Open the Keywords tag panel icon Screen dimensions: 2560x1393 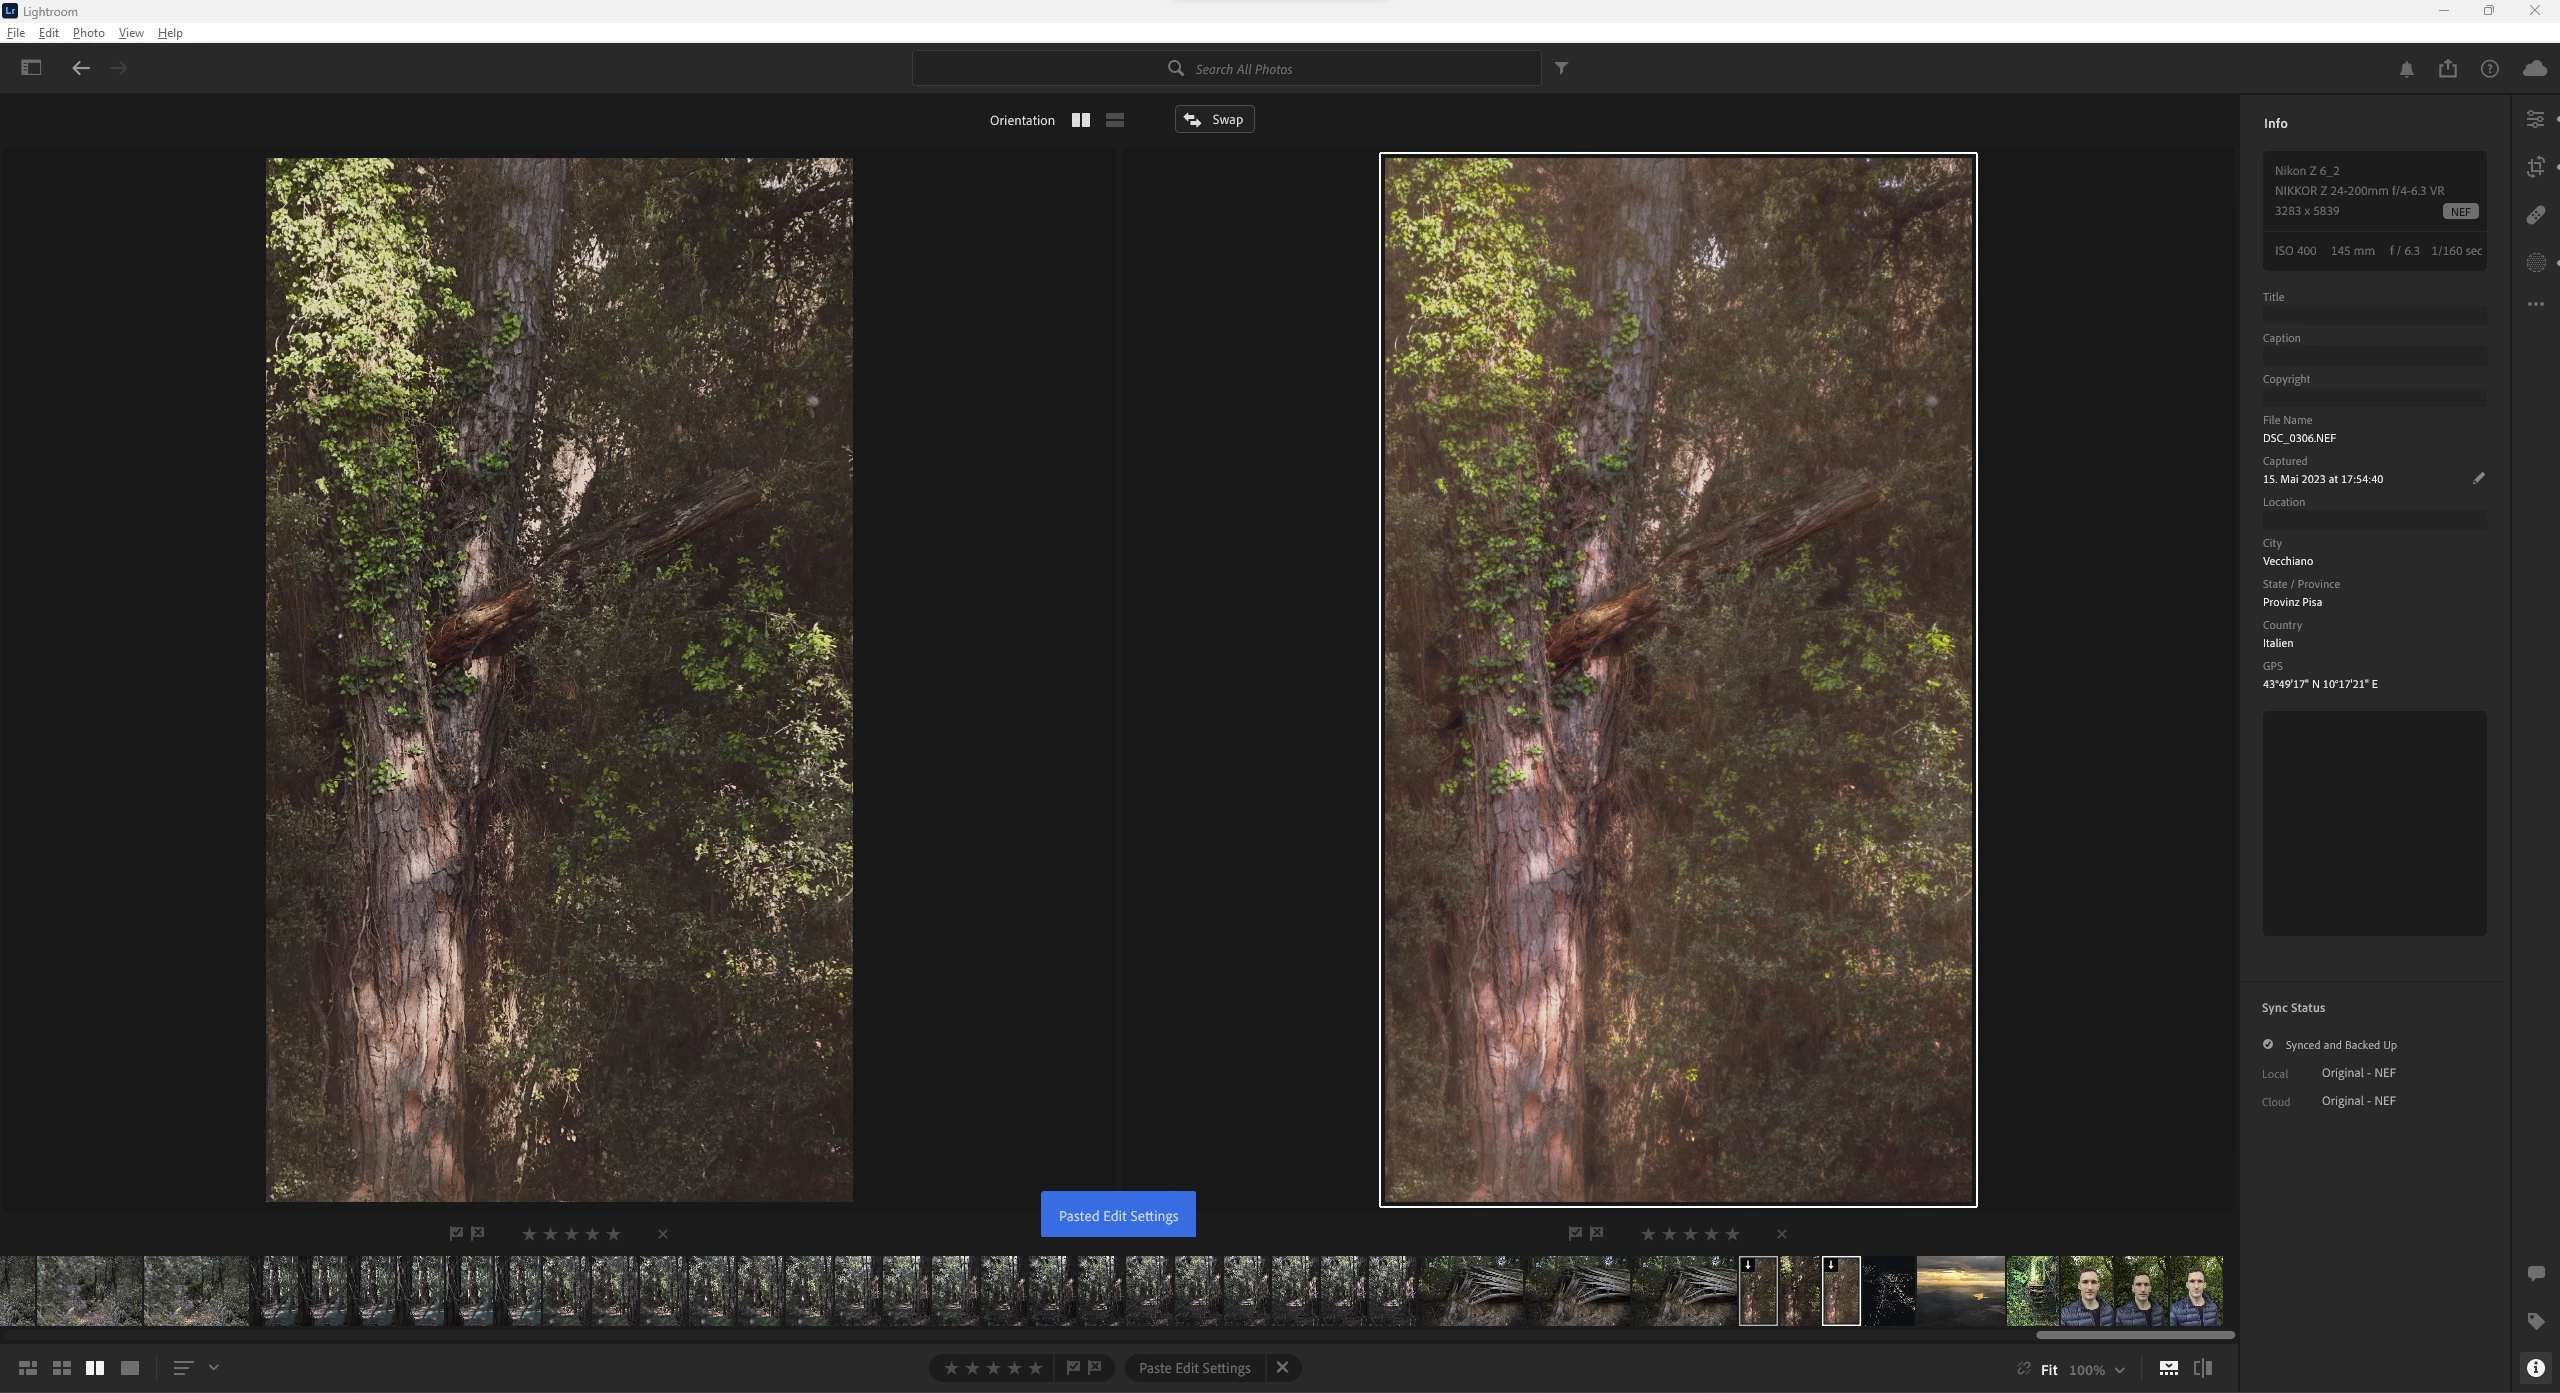click(x=2535, y=1321)
